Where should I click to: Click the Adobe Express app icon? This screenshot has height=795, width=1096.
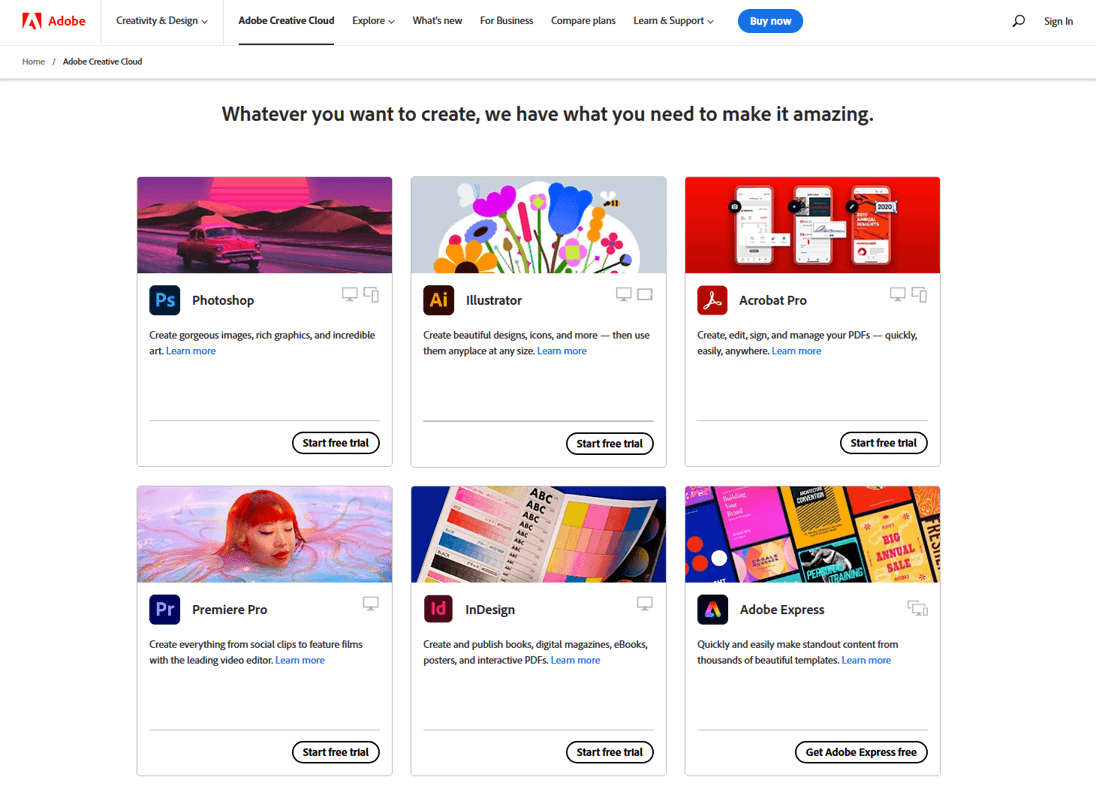[x=712, y=609]
